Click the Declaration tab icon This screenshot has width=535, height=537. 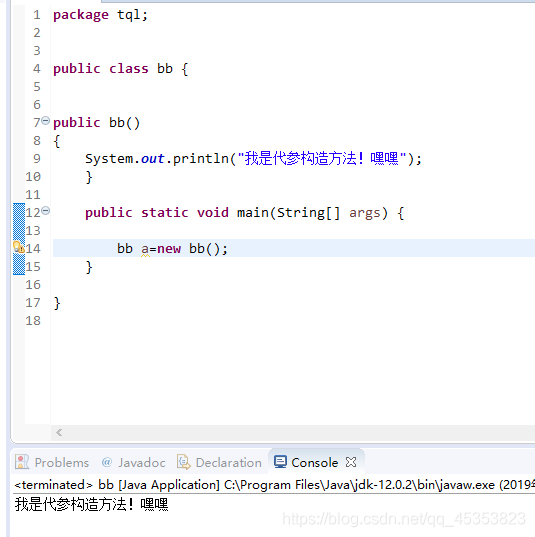[x=184, y=462]
